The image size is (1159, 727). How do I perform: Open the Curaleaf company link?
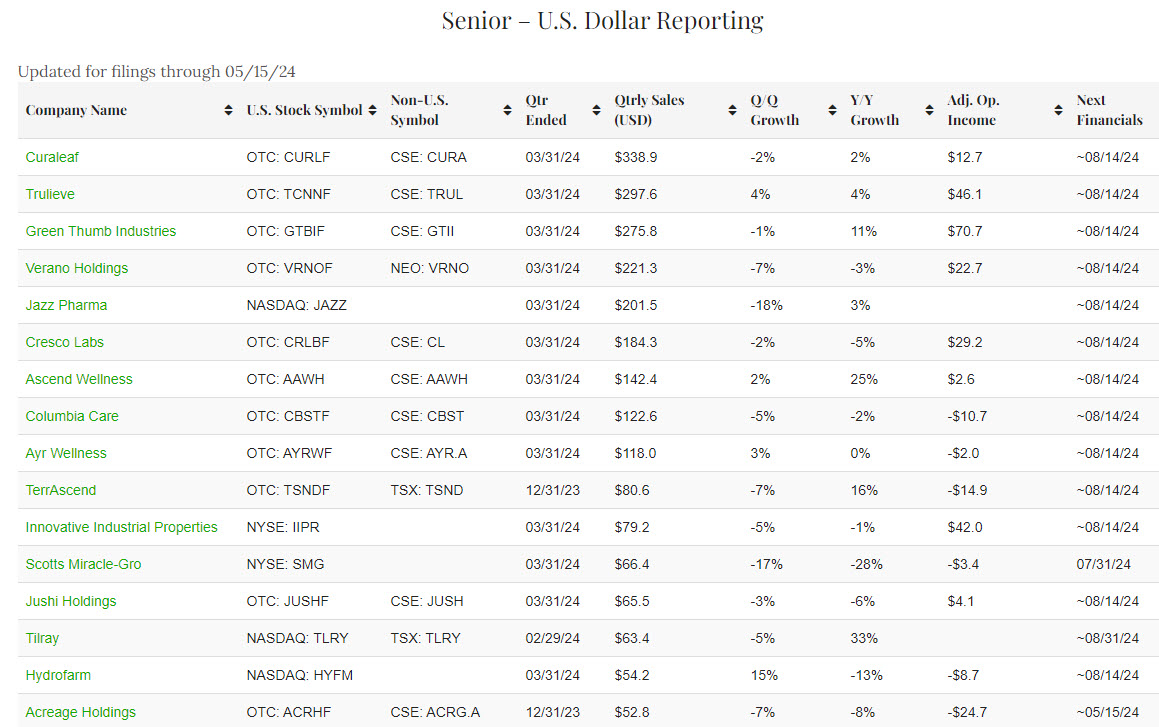[x=54, y=157]
